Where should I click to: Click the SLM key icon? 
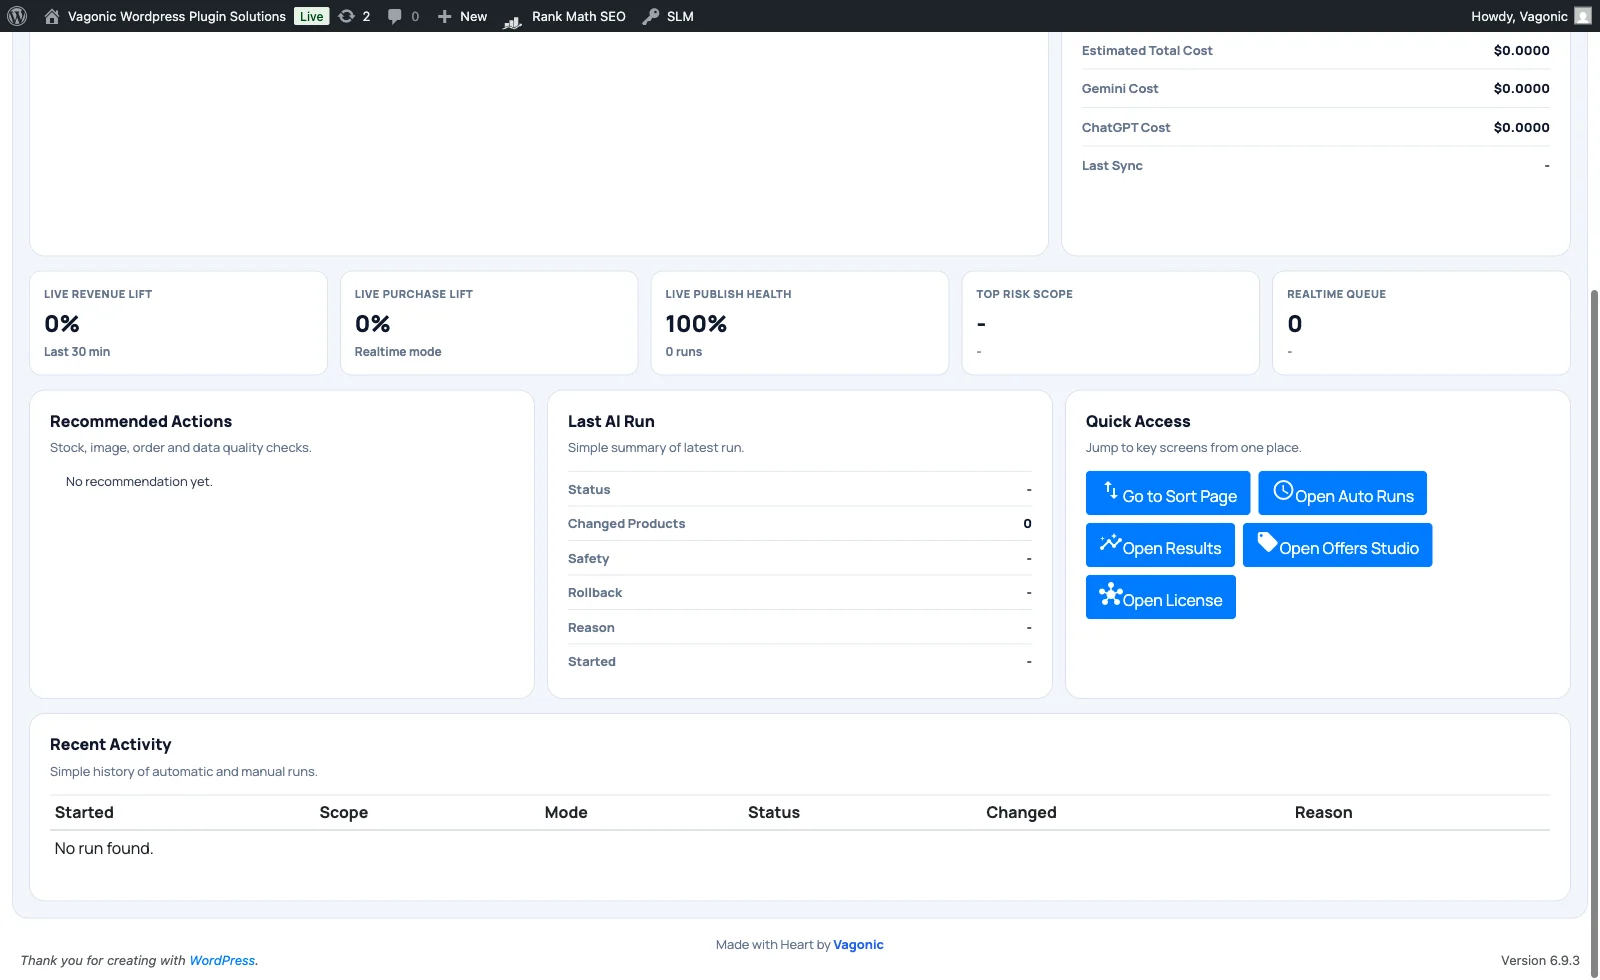tap(651, 16)
